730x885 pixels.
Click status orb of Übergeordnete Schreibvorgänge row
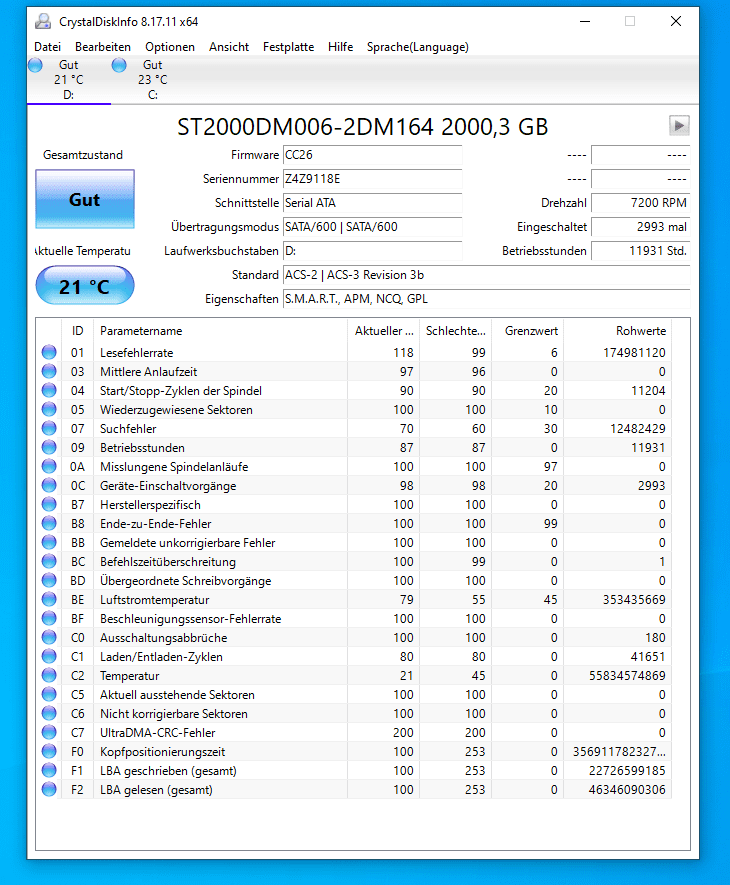coord(49,580)
